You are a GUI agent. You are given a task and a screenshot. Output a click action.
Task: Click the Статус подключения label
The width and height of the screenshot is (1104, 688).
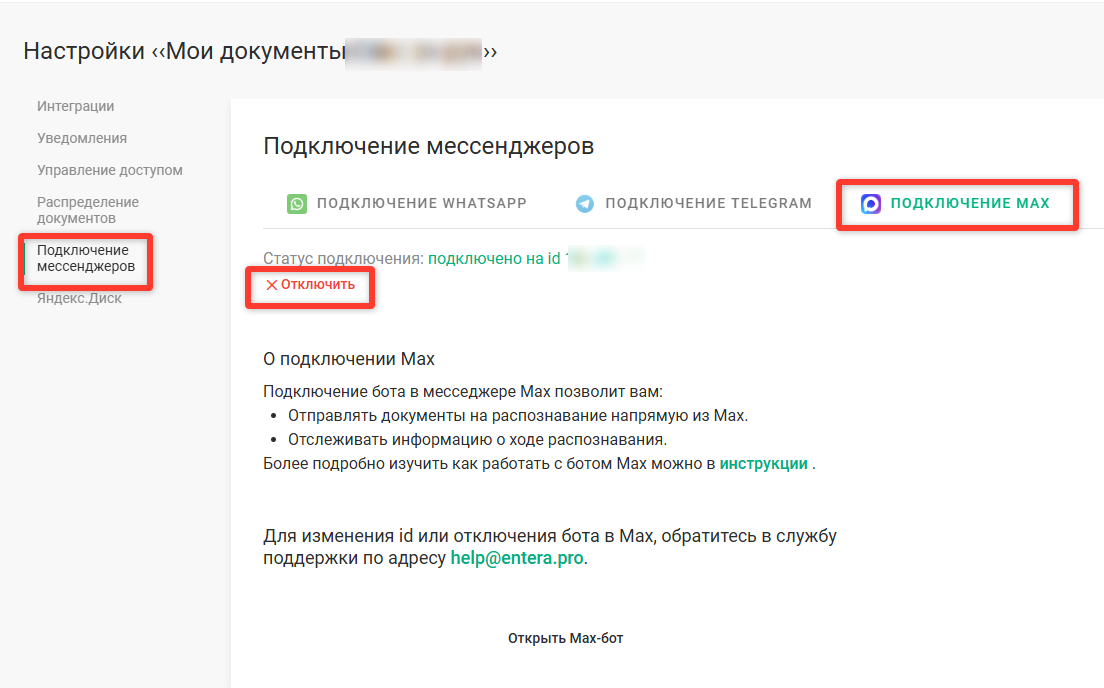[x=344, y=258]
